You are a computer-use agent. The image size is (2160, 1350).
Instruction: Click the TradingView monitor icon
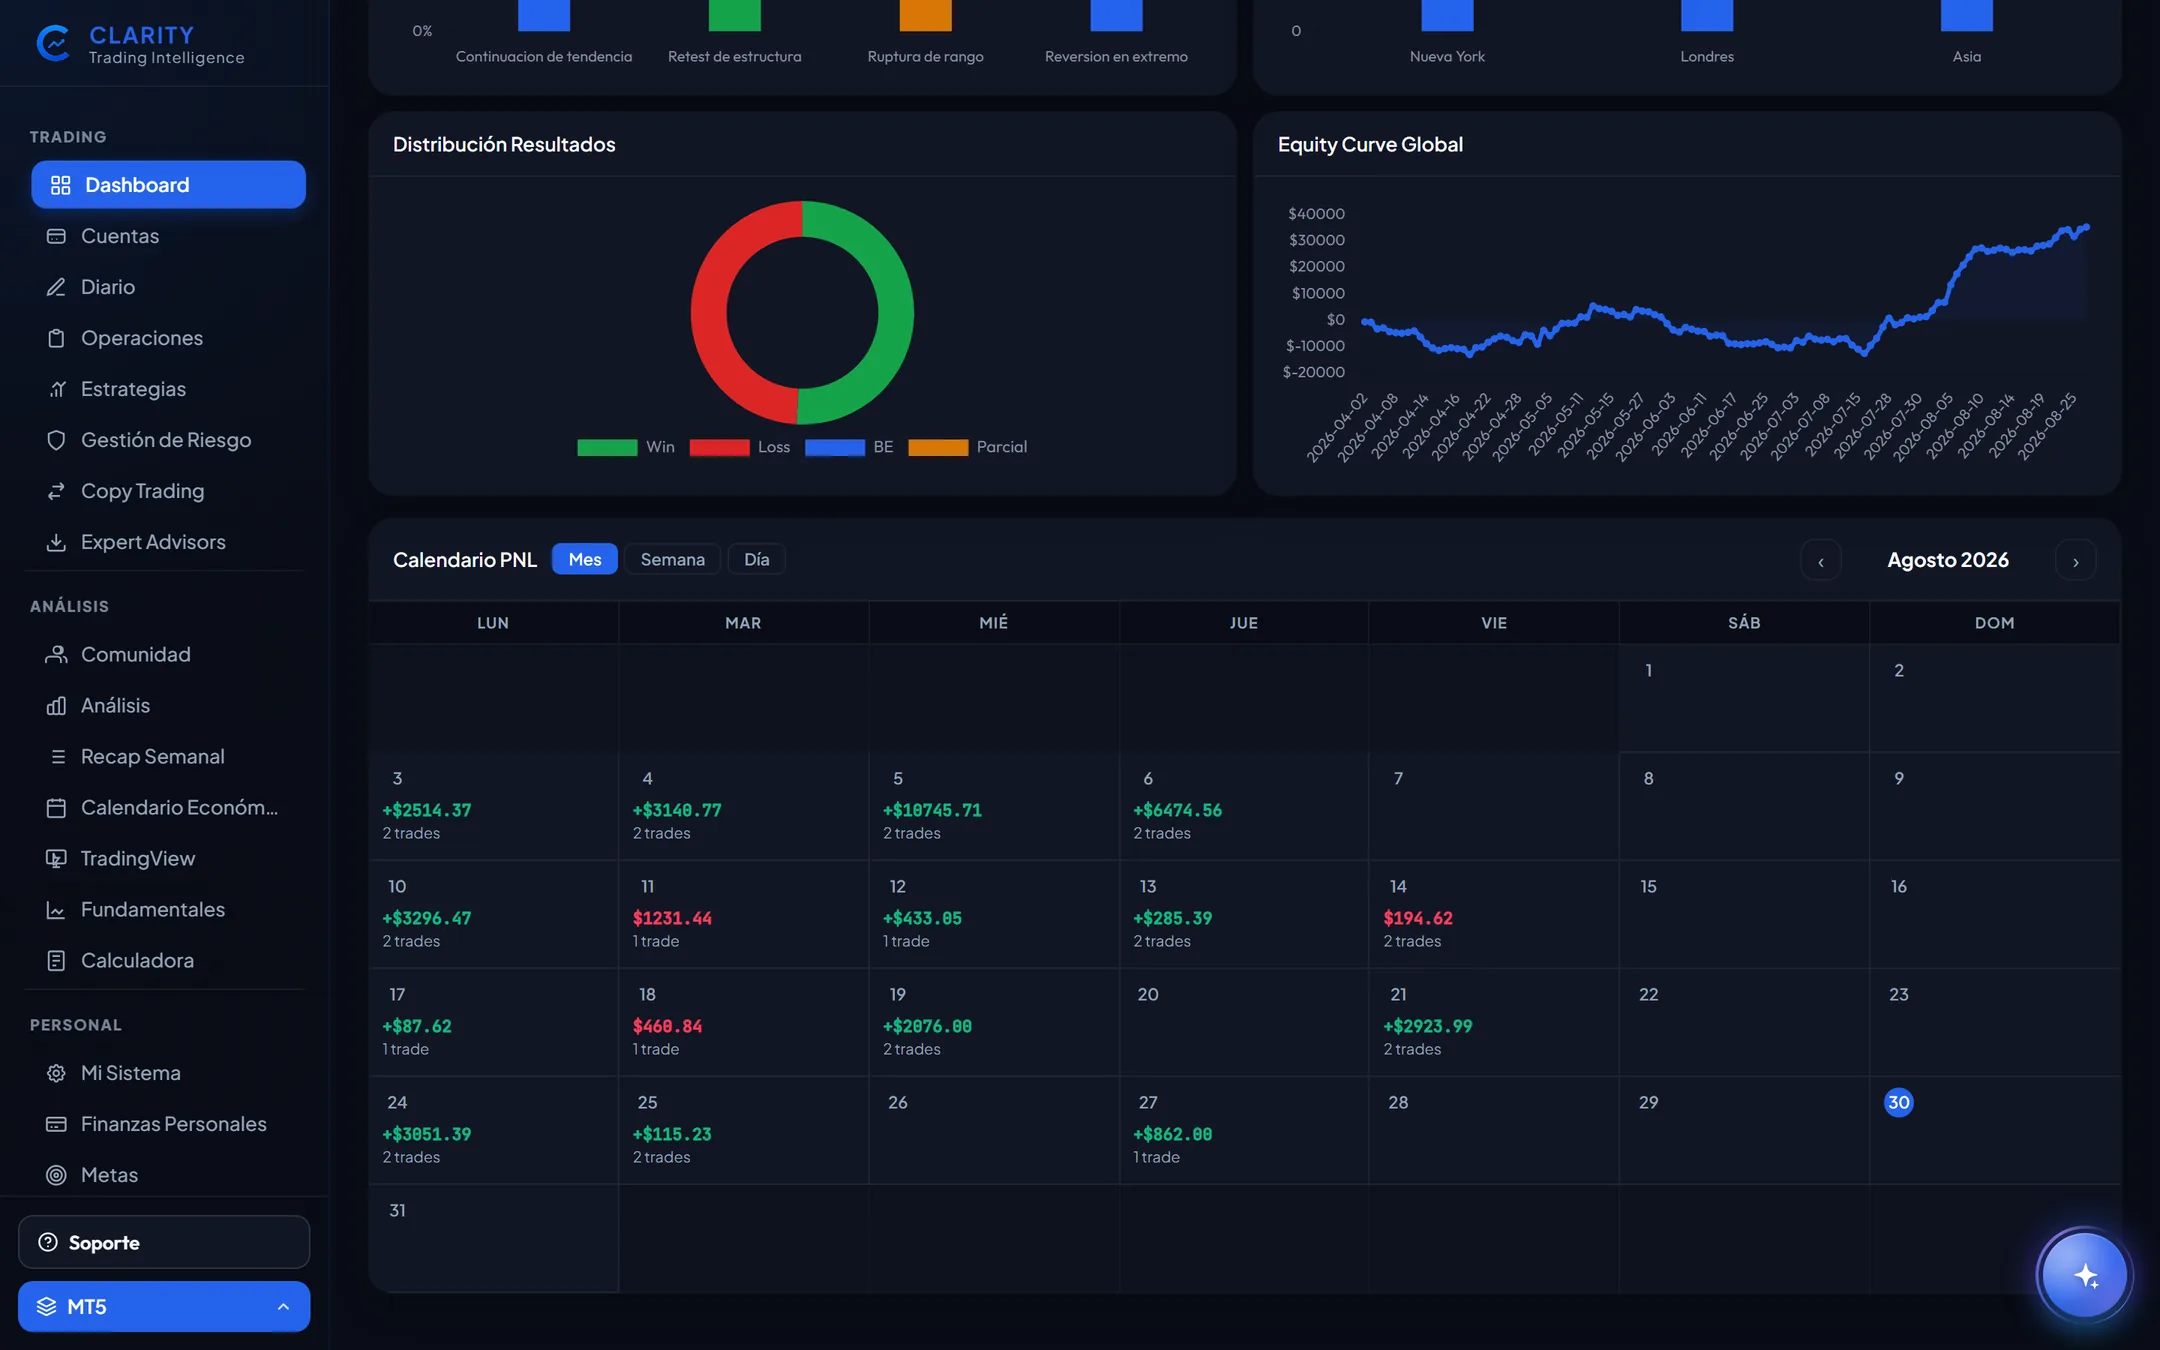56,858
